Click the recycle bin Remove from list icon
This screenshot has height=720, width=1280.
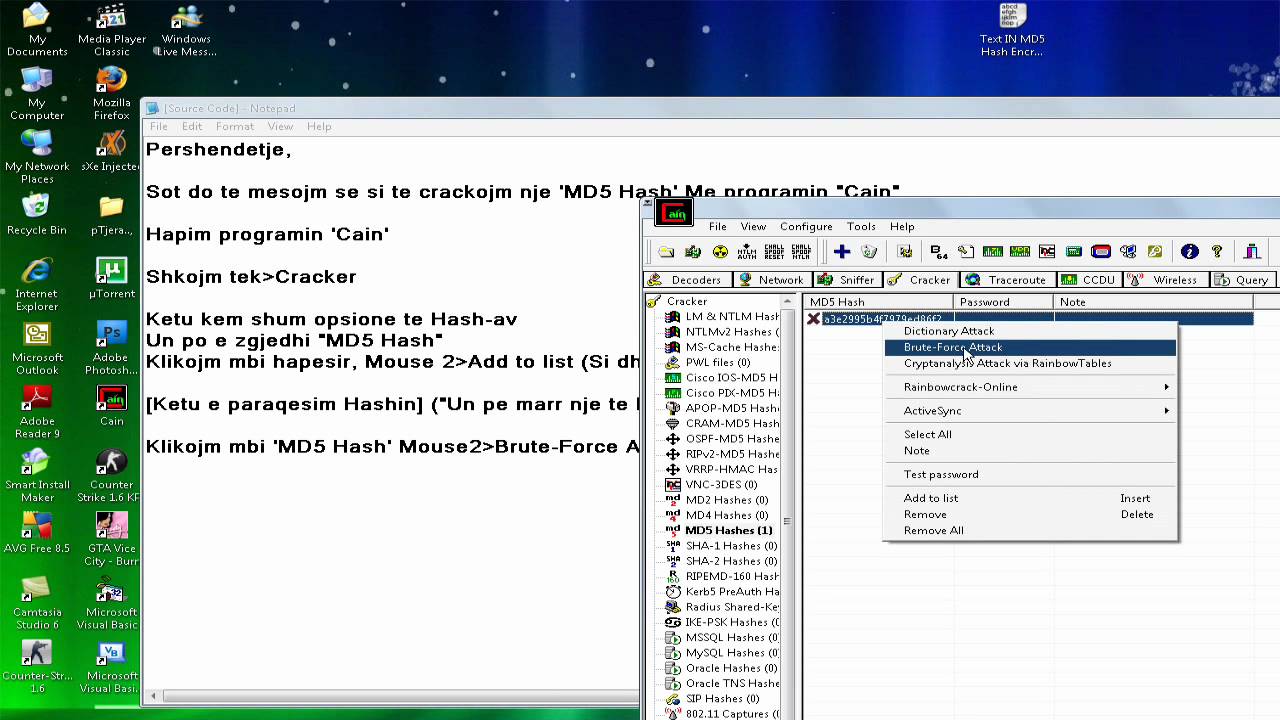869,252
